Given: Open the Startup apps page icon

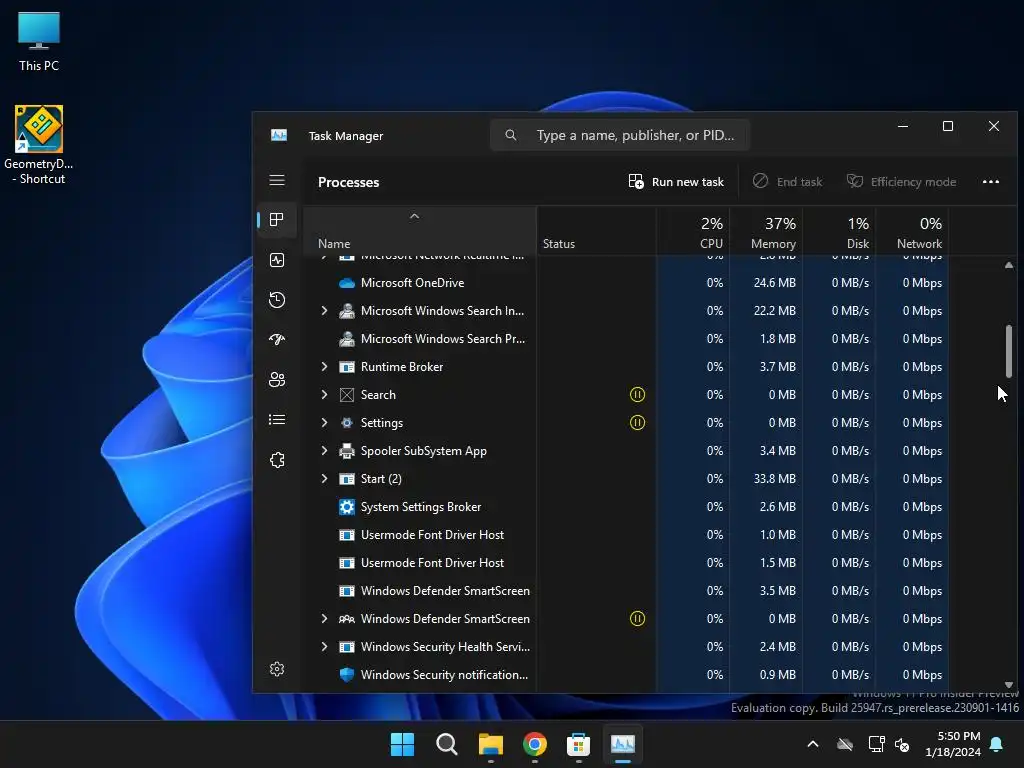Looking at the screenshot, I should (x=277, y=340).
